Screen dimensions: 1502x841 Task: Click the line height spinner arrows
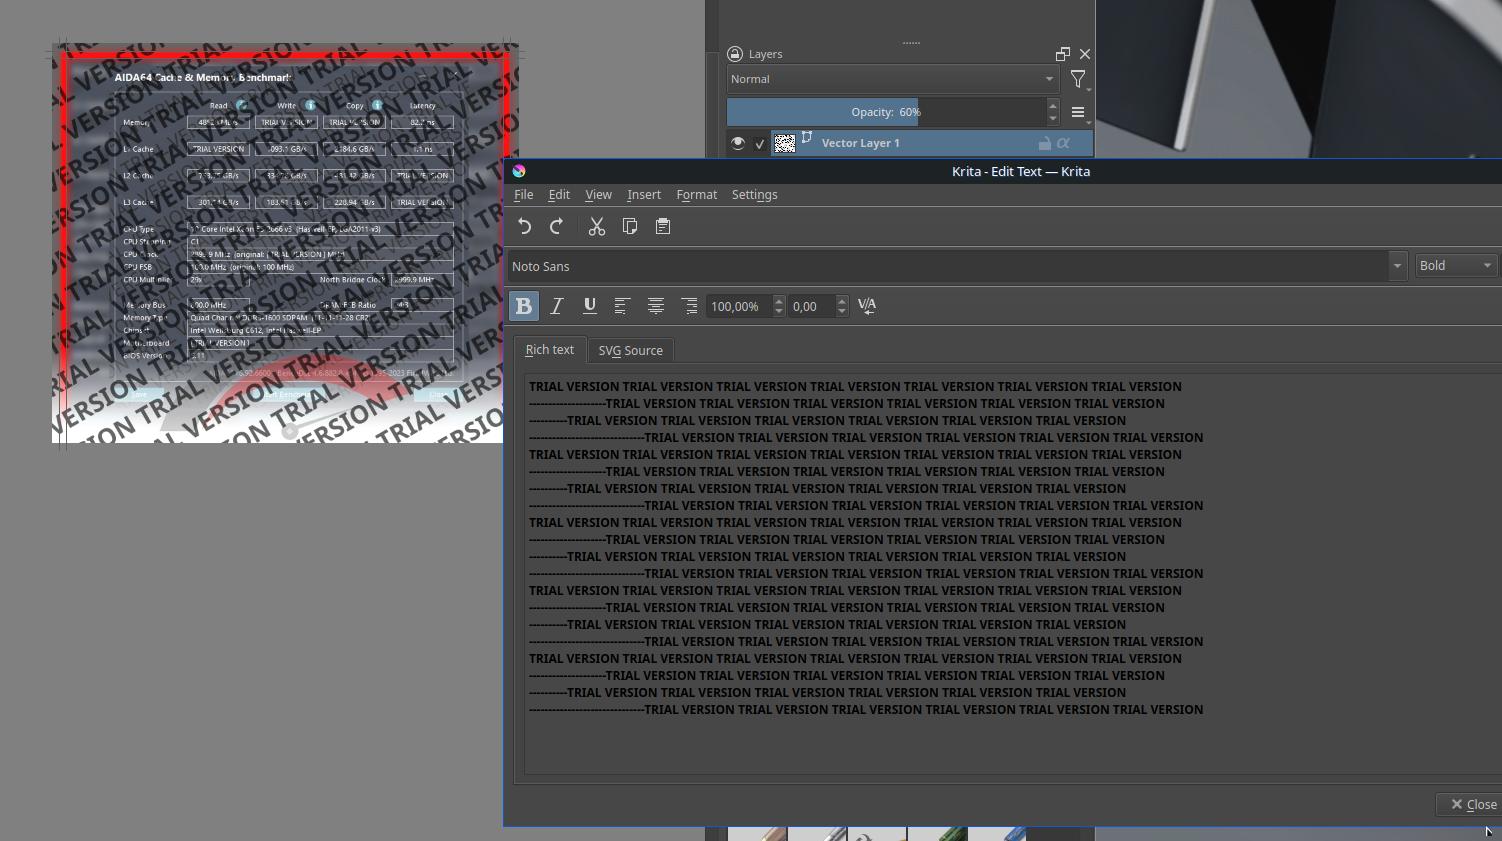coord(779,306)
